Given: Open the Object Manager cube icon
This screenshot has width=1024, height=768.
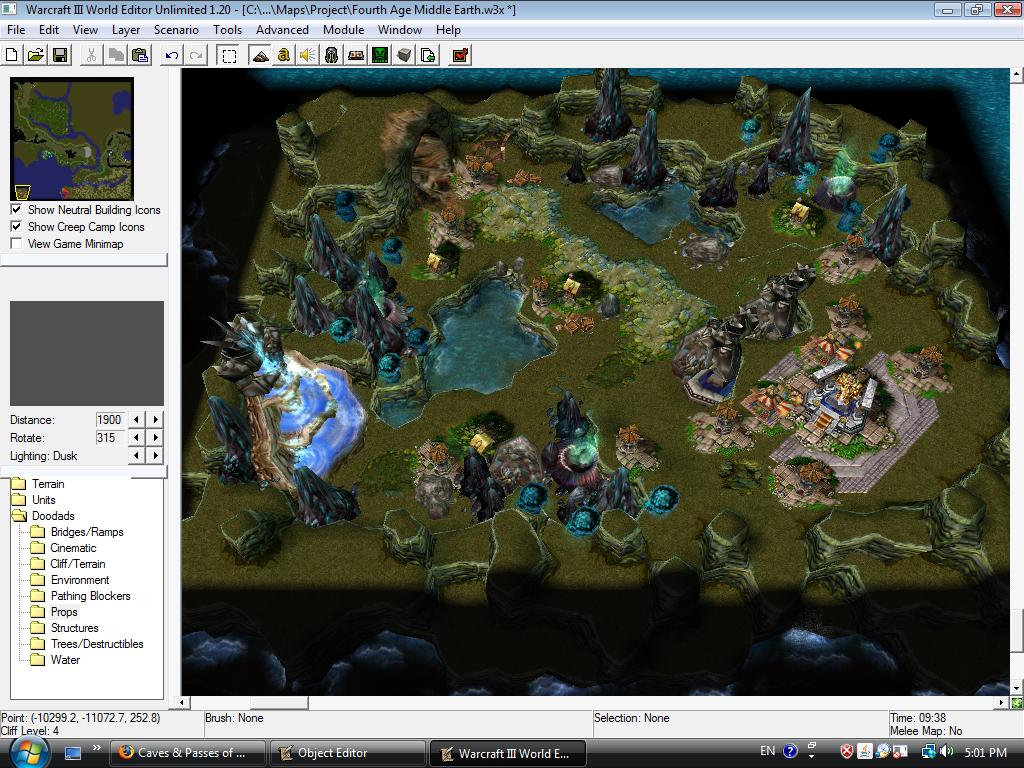Looking at the screenshot, I should [404, 56].
